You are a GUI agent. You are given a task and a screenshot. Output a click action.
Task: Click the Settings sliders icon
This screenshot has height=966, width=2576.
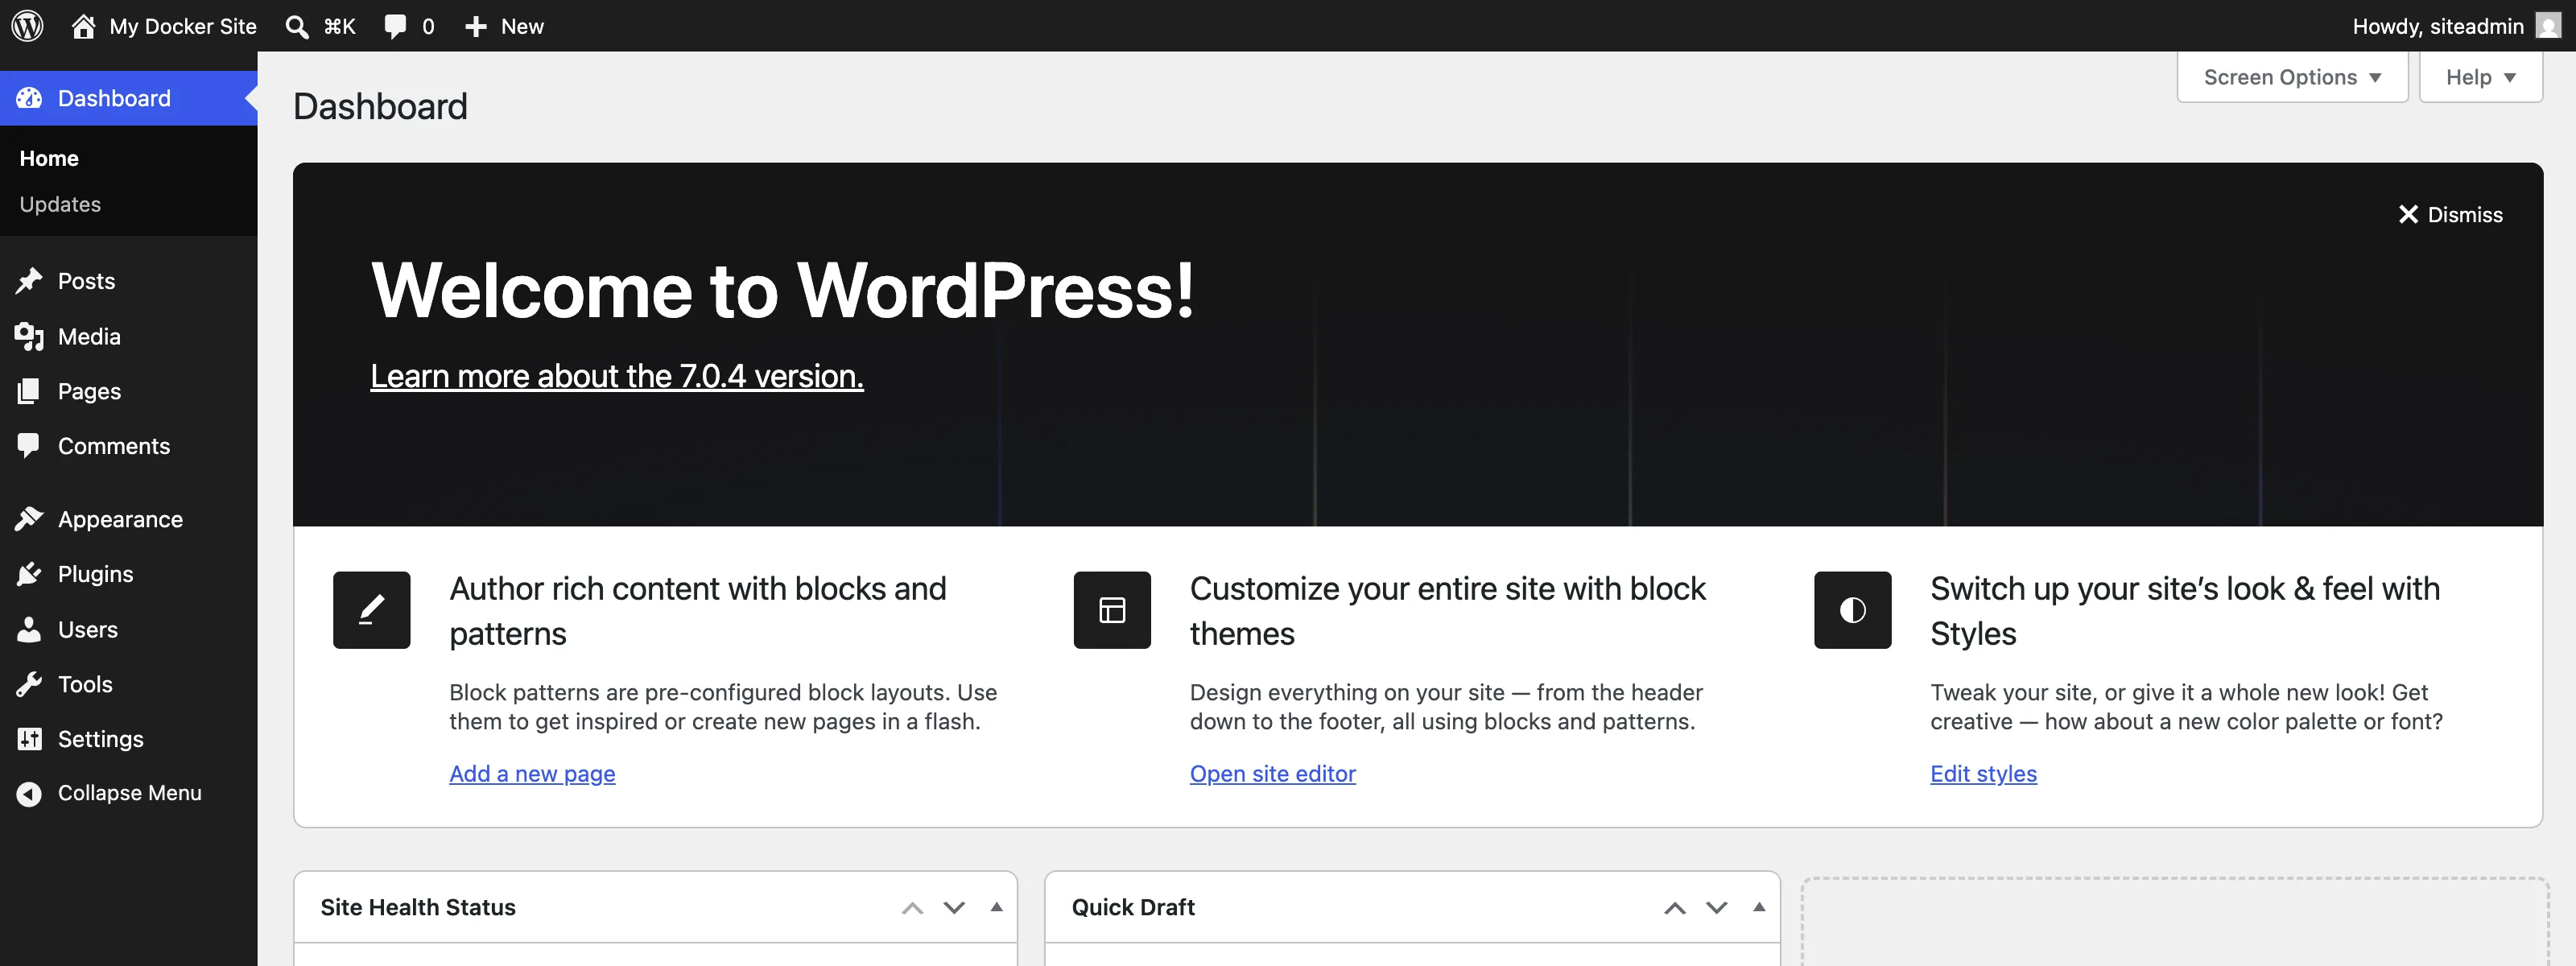pos(29,739)
